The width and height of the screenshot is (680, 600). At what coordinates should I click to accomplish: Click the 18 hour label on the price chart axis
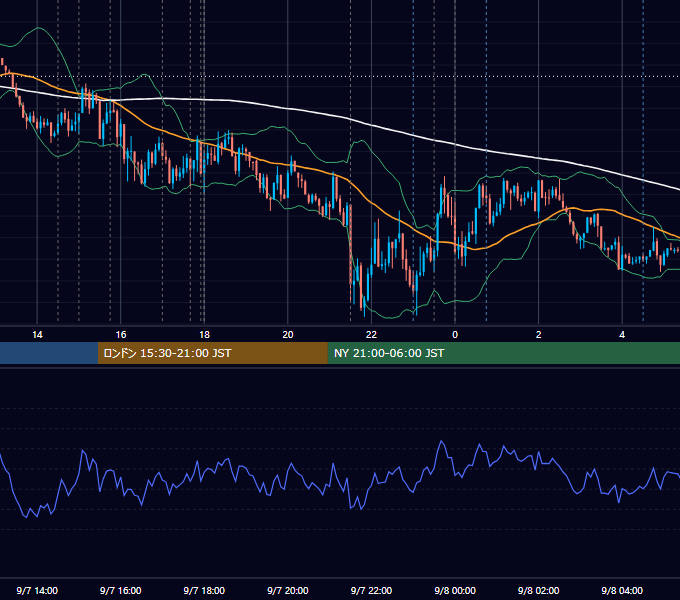(x=204, y=335)
